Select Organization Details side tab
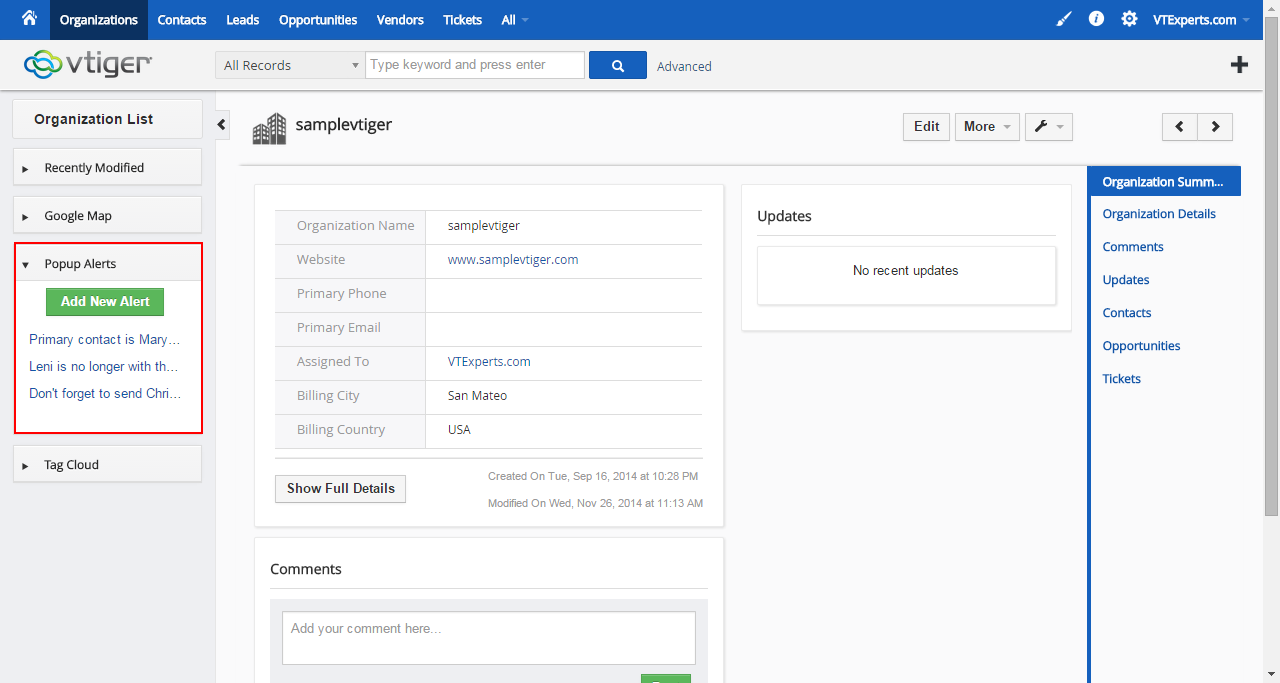 coord(1159,214)
